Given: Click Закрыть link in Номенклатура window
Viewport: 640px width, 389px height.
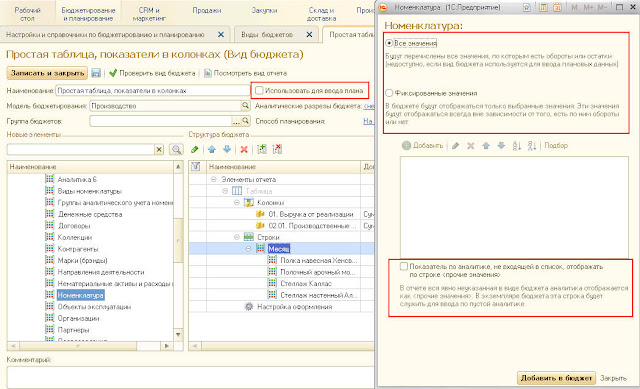Looking at the screenshot, I should point(613,378).
